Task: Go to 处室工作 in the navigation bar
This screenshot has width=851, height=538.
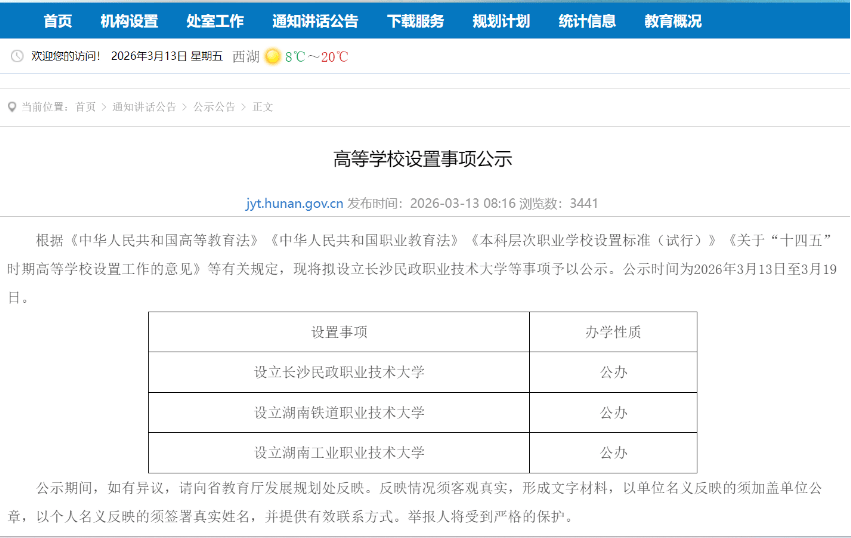Action: click(215, 21)
